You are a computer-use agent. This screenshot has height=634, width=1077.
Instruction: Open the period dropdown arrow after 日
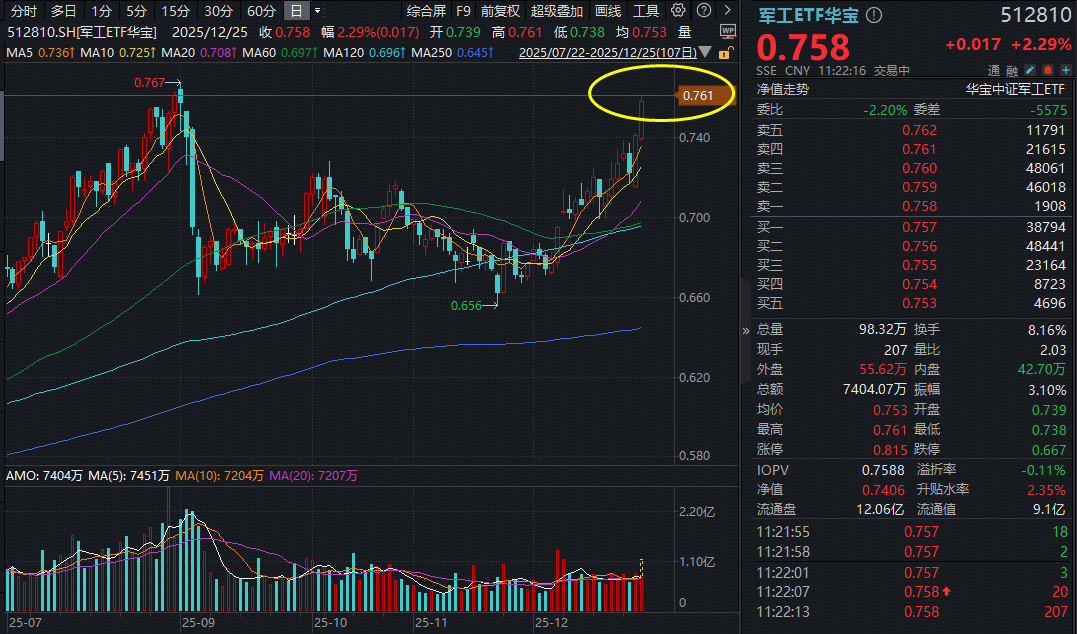click(317, 11)
